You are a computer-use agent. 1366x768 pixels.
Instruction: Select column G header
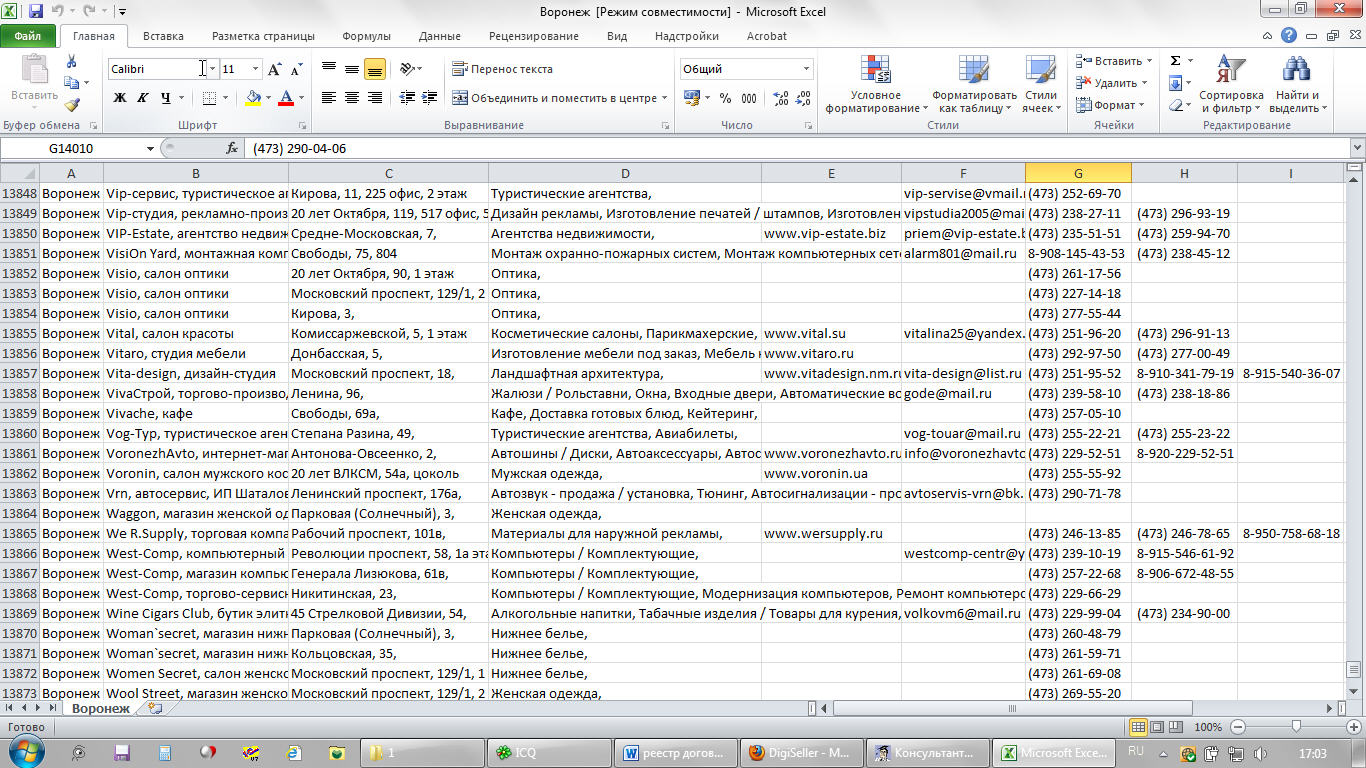[x=1078, y=173]
